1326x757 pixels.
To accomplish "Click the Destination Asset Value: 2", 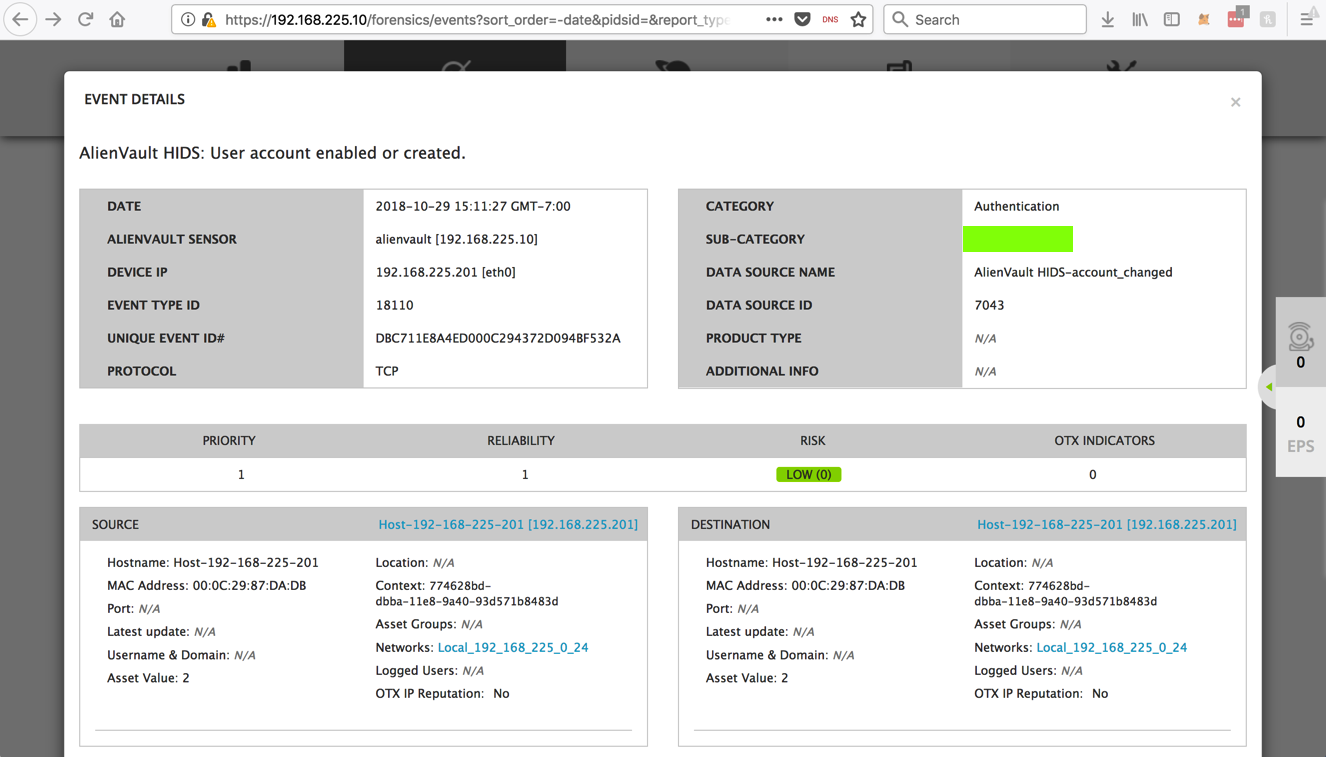I will [x=747, y=677].
